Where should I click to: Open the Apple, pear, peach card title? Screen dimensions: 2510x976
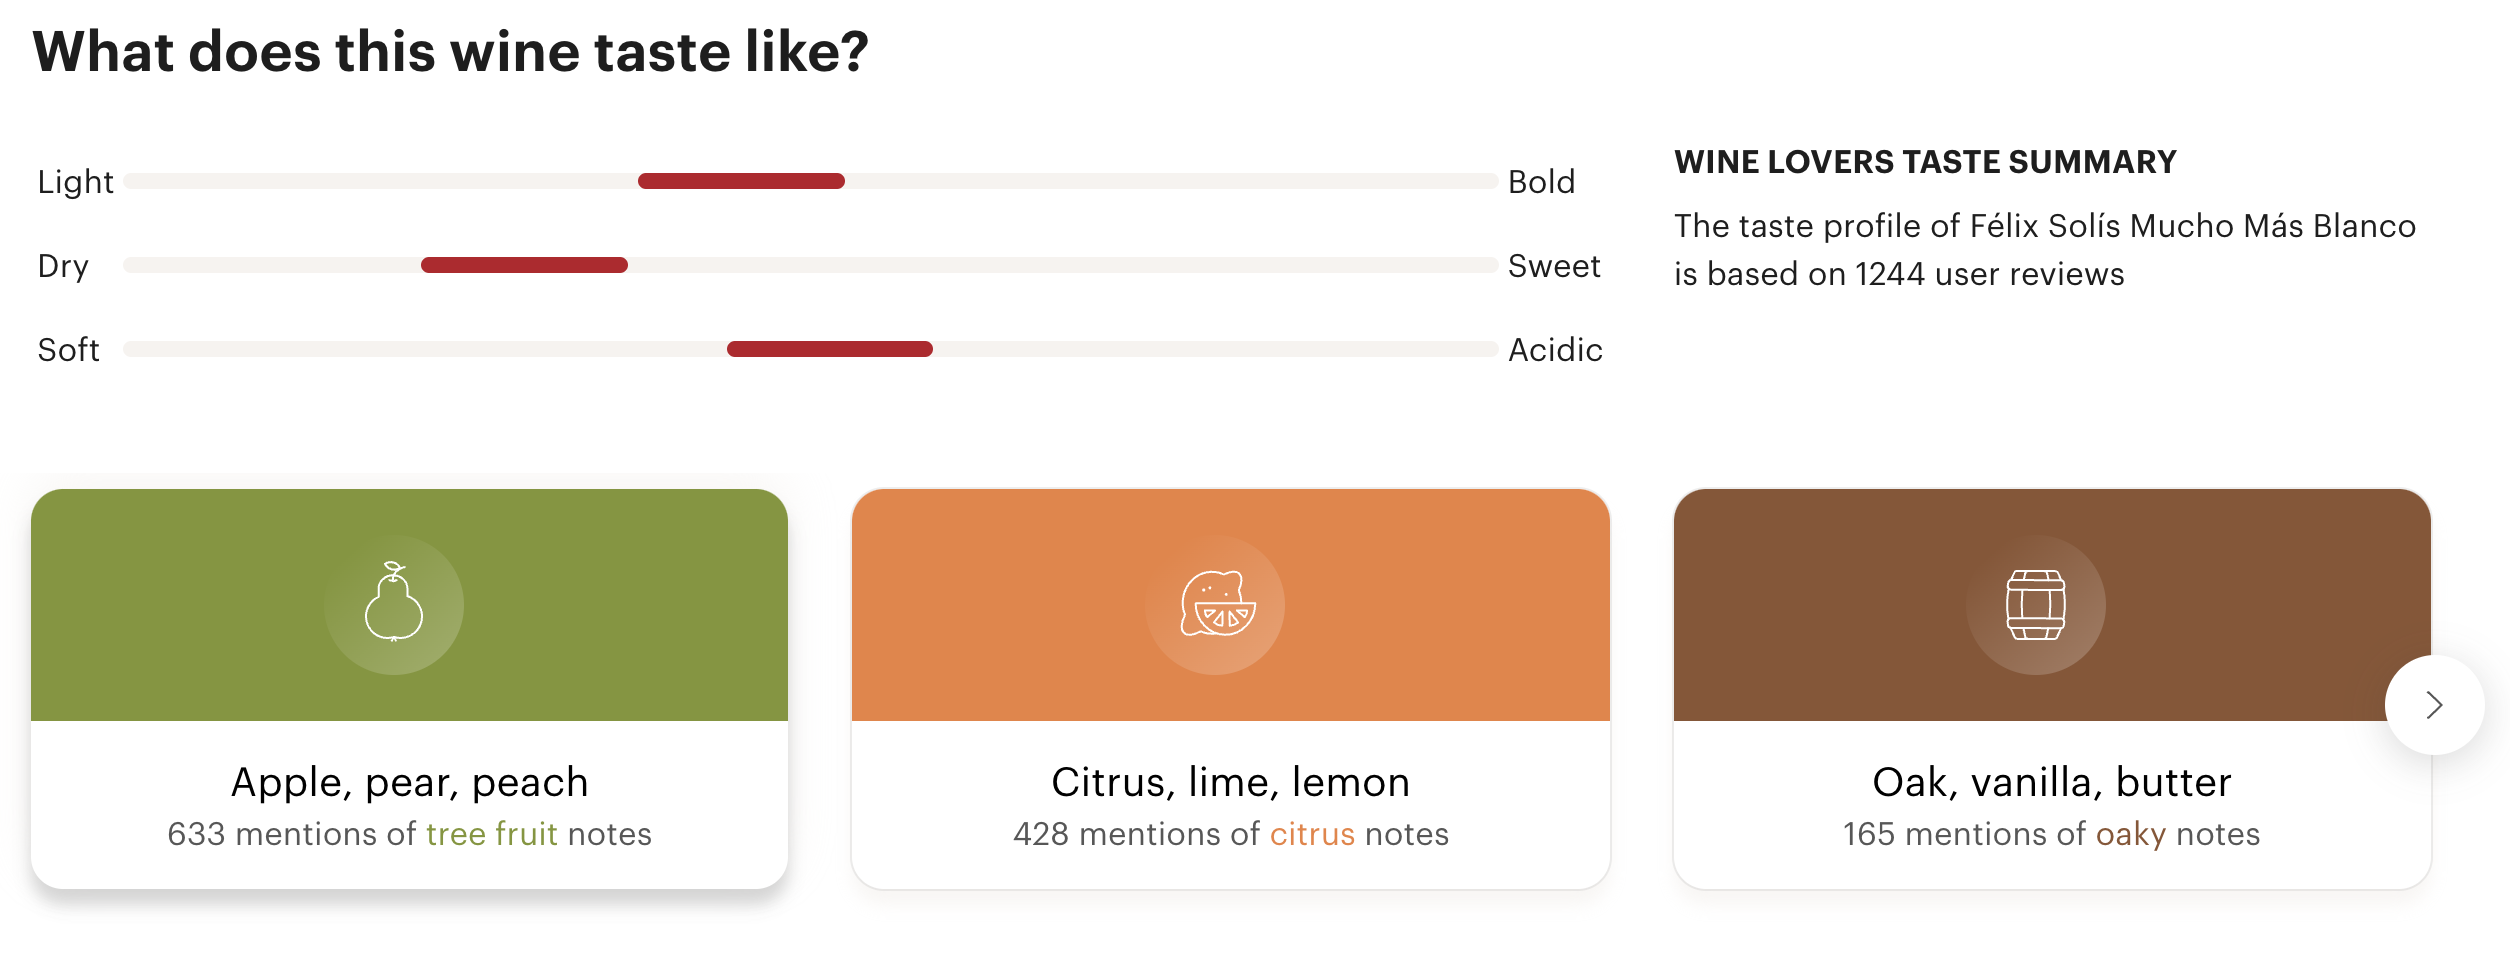click(410, 782)
